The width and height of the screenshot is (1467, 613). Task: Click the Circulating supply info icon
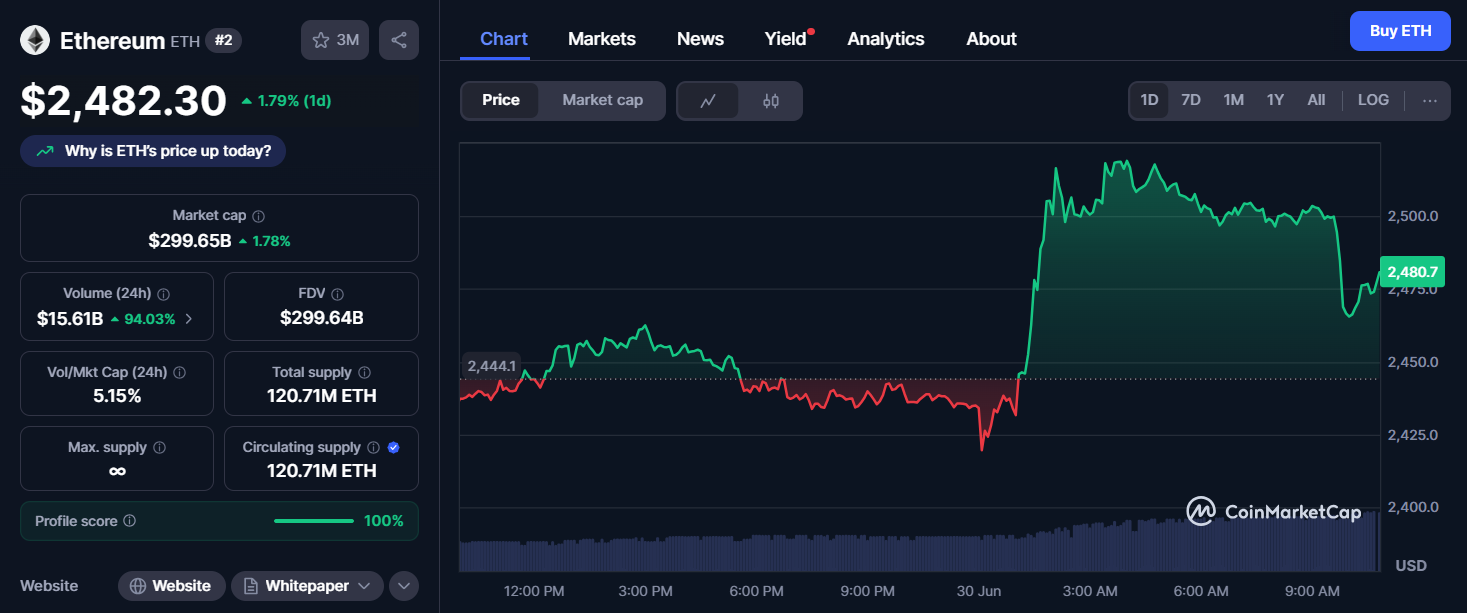coord(373,448)
